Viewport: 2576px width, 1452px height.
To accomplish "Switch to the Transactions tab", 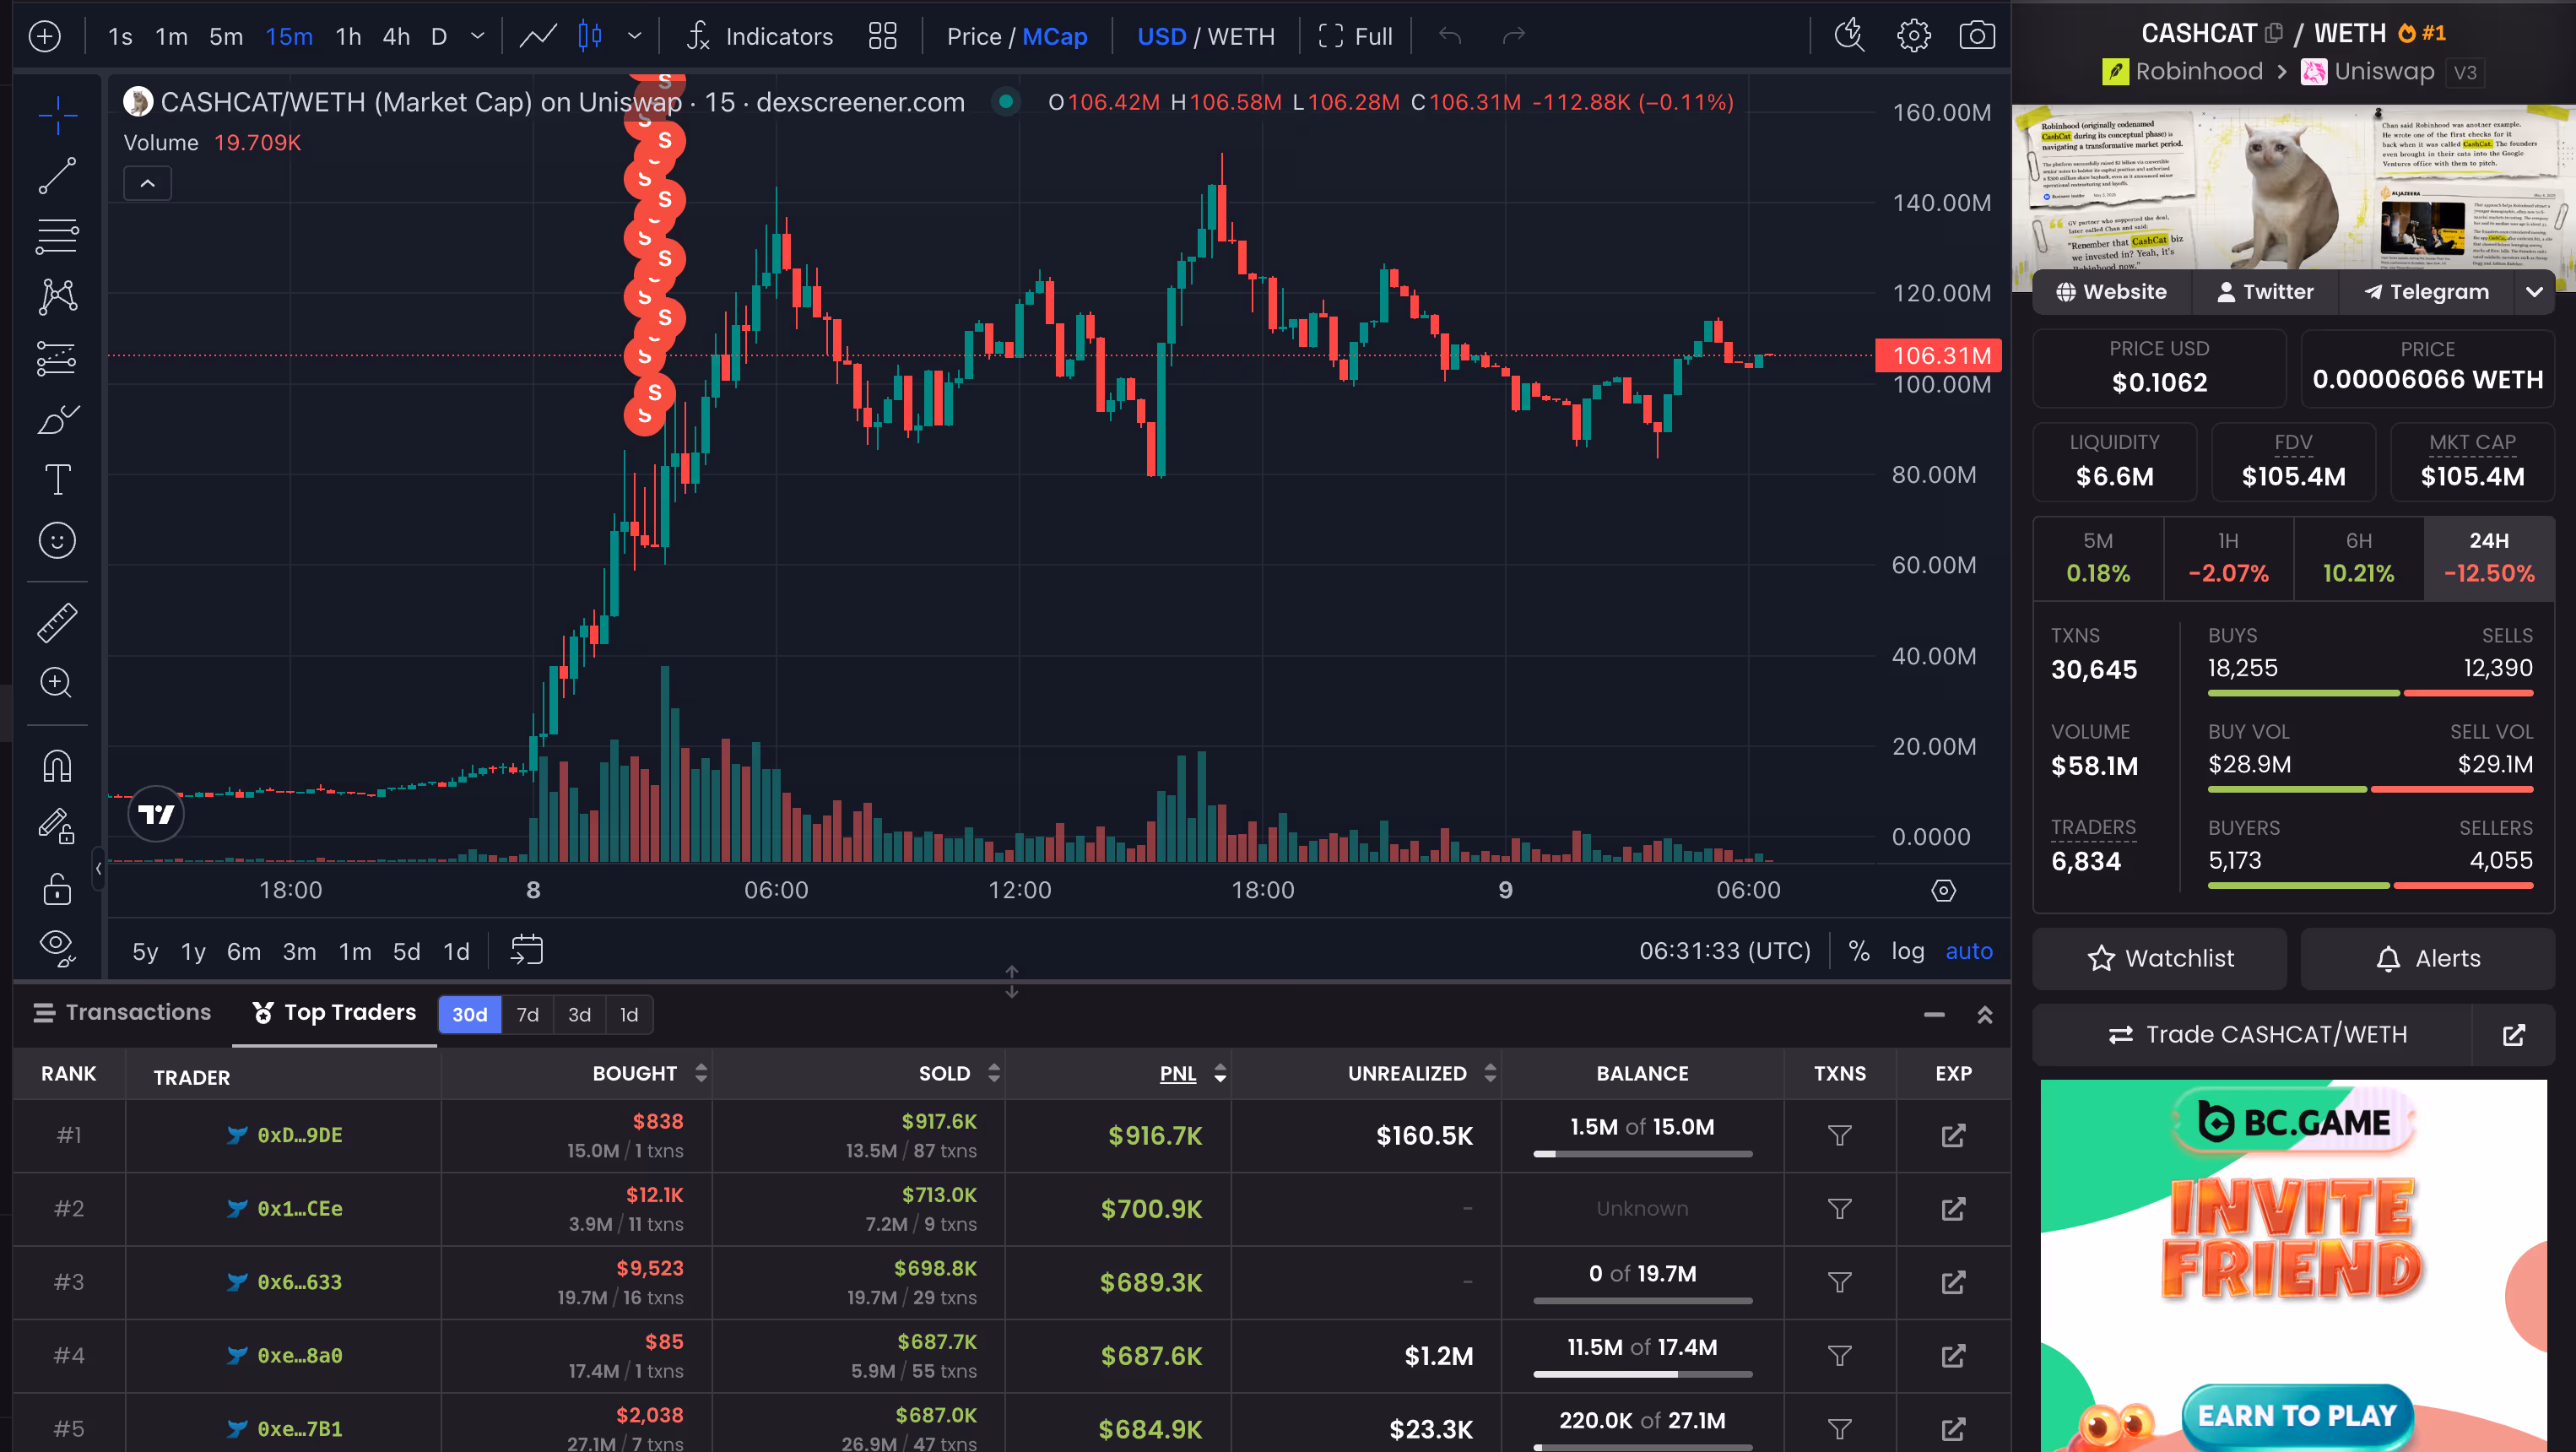I will tap(122, 1012).
